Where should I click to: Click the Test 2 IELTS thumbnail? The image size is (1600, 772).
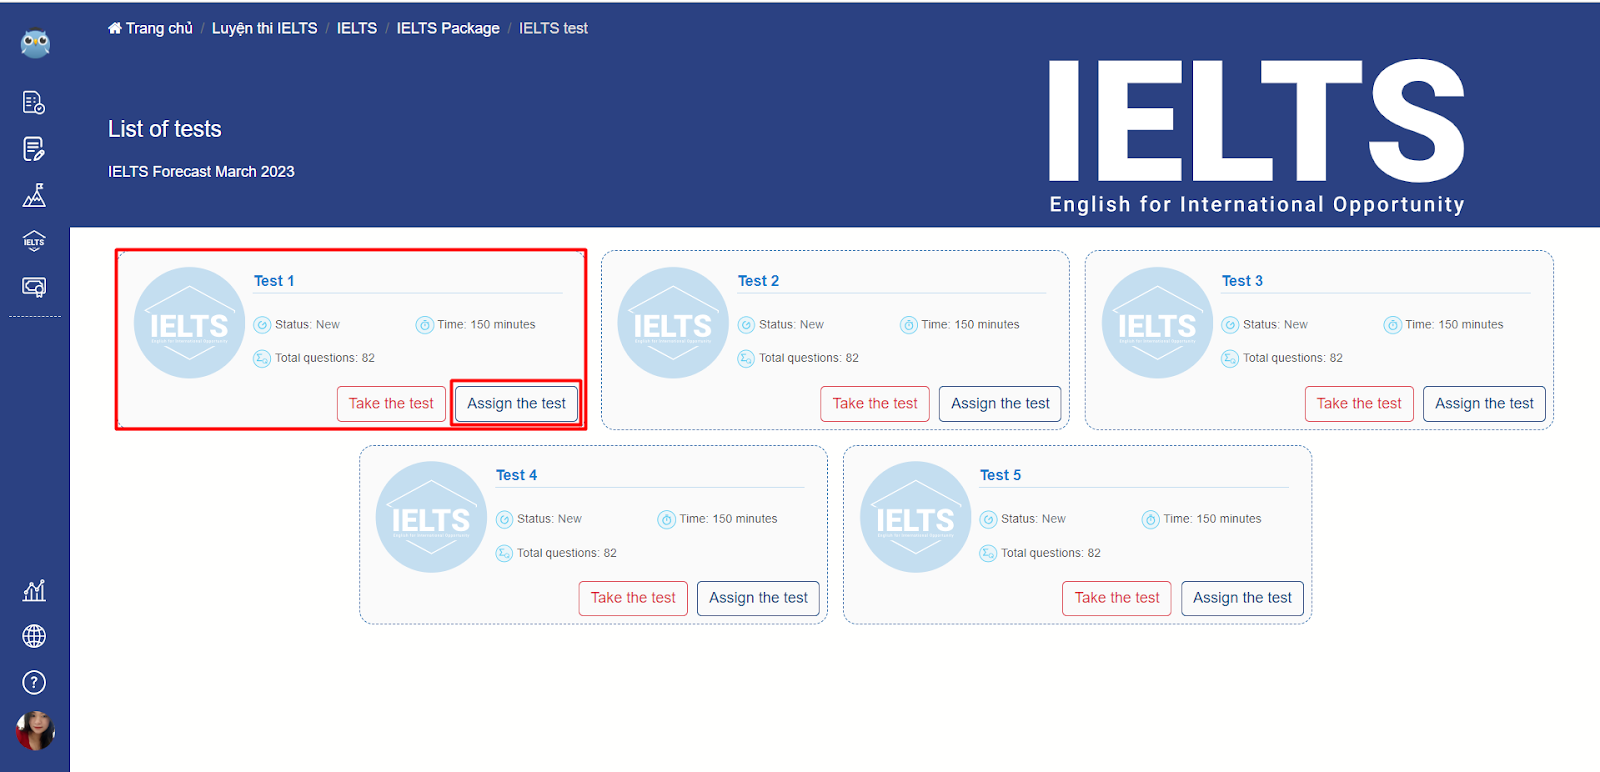pyautogui.click(x=673, y=323)
